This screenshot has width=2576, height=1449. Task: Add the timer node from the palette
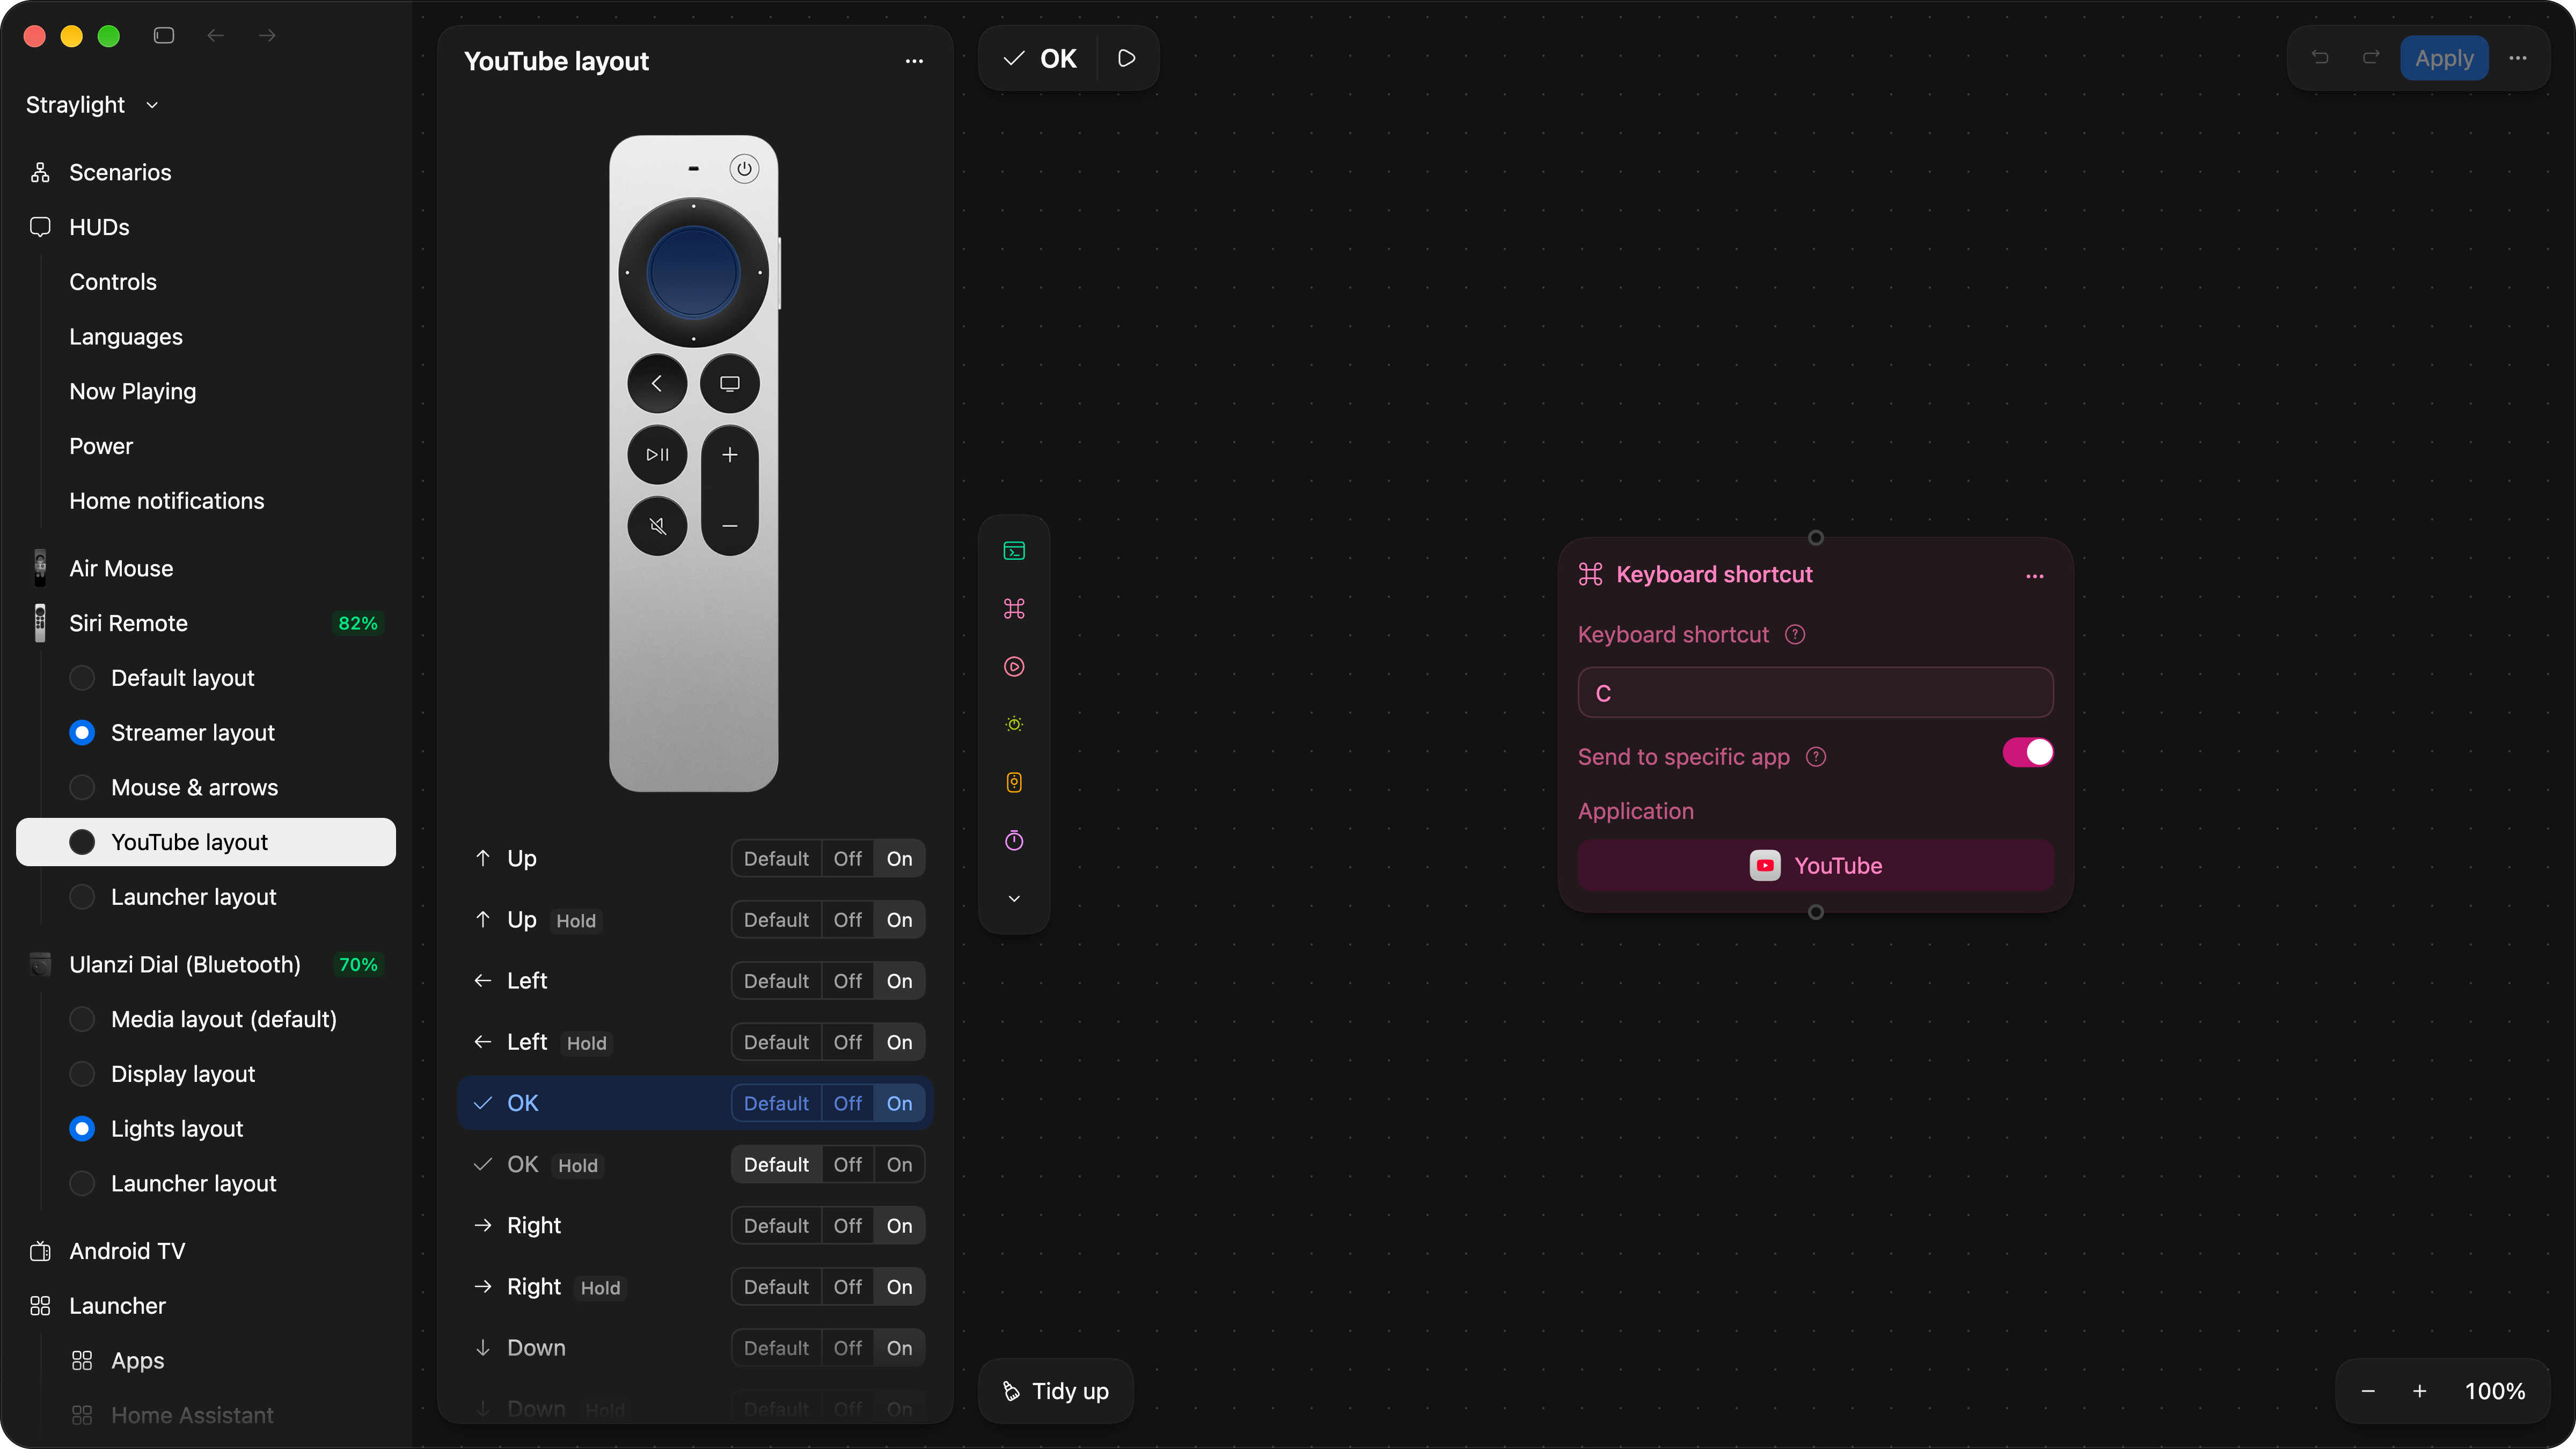[x=1014, y=841]
